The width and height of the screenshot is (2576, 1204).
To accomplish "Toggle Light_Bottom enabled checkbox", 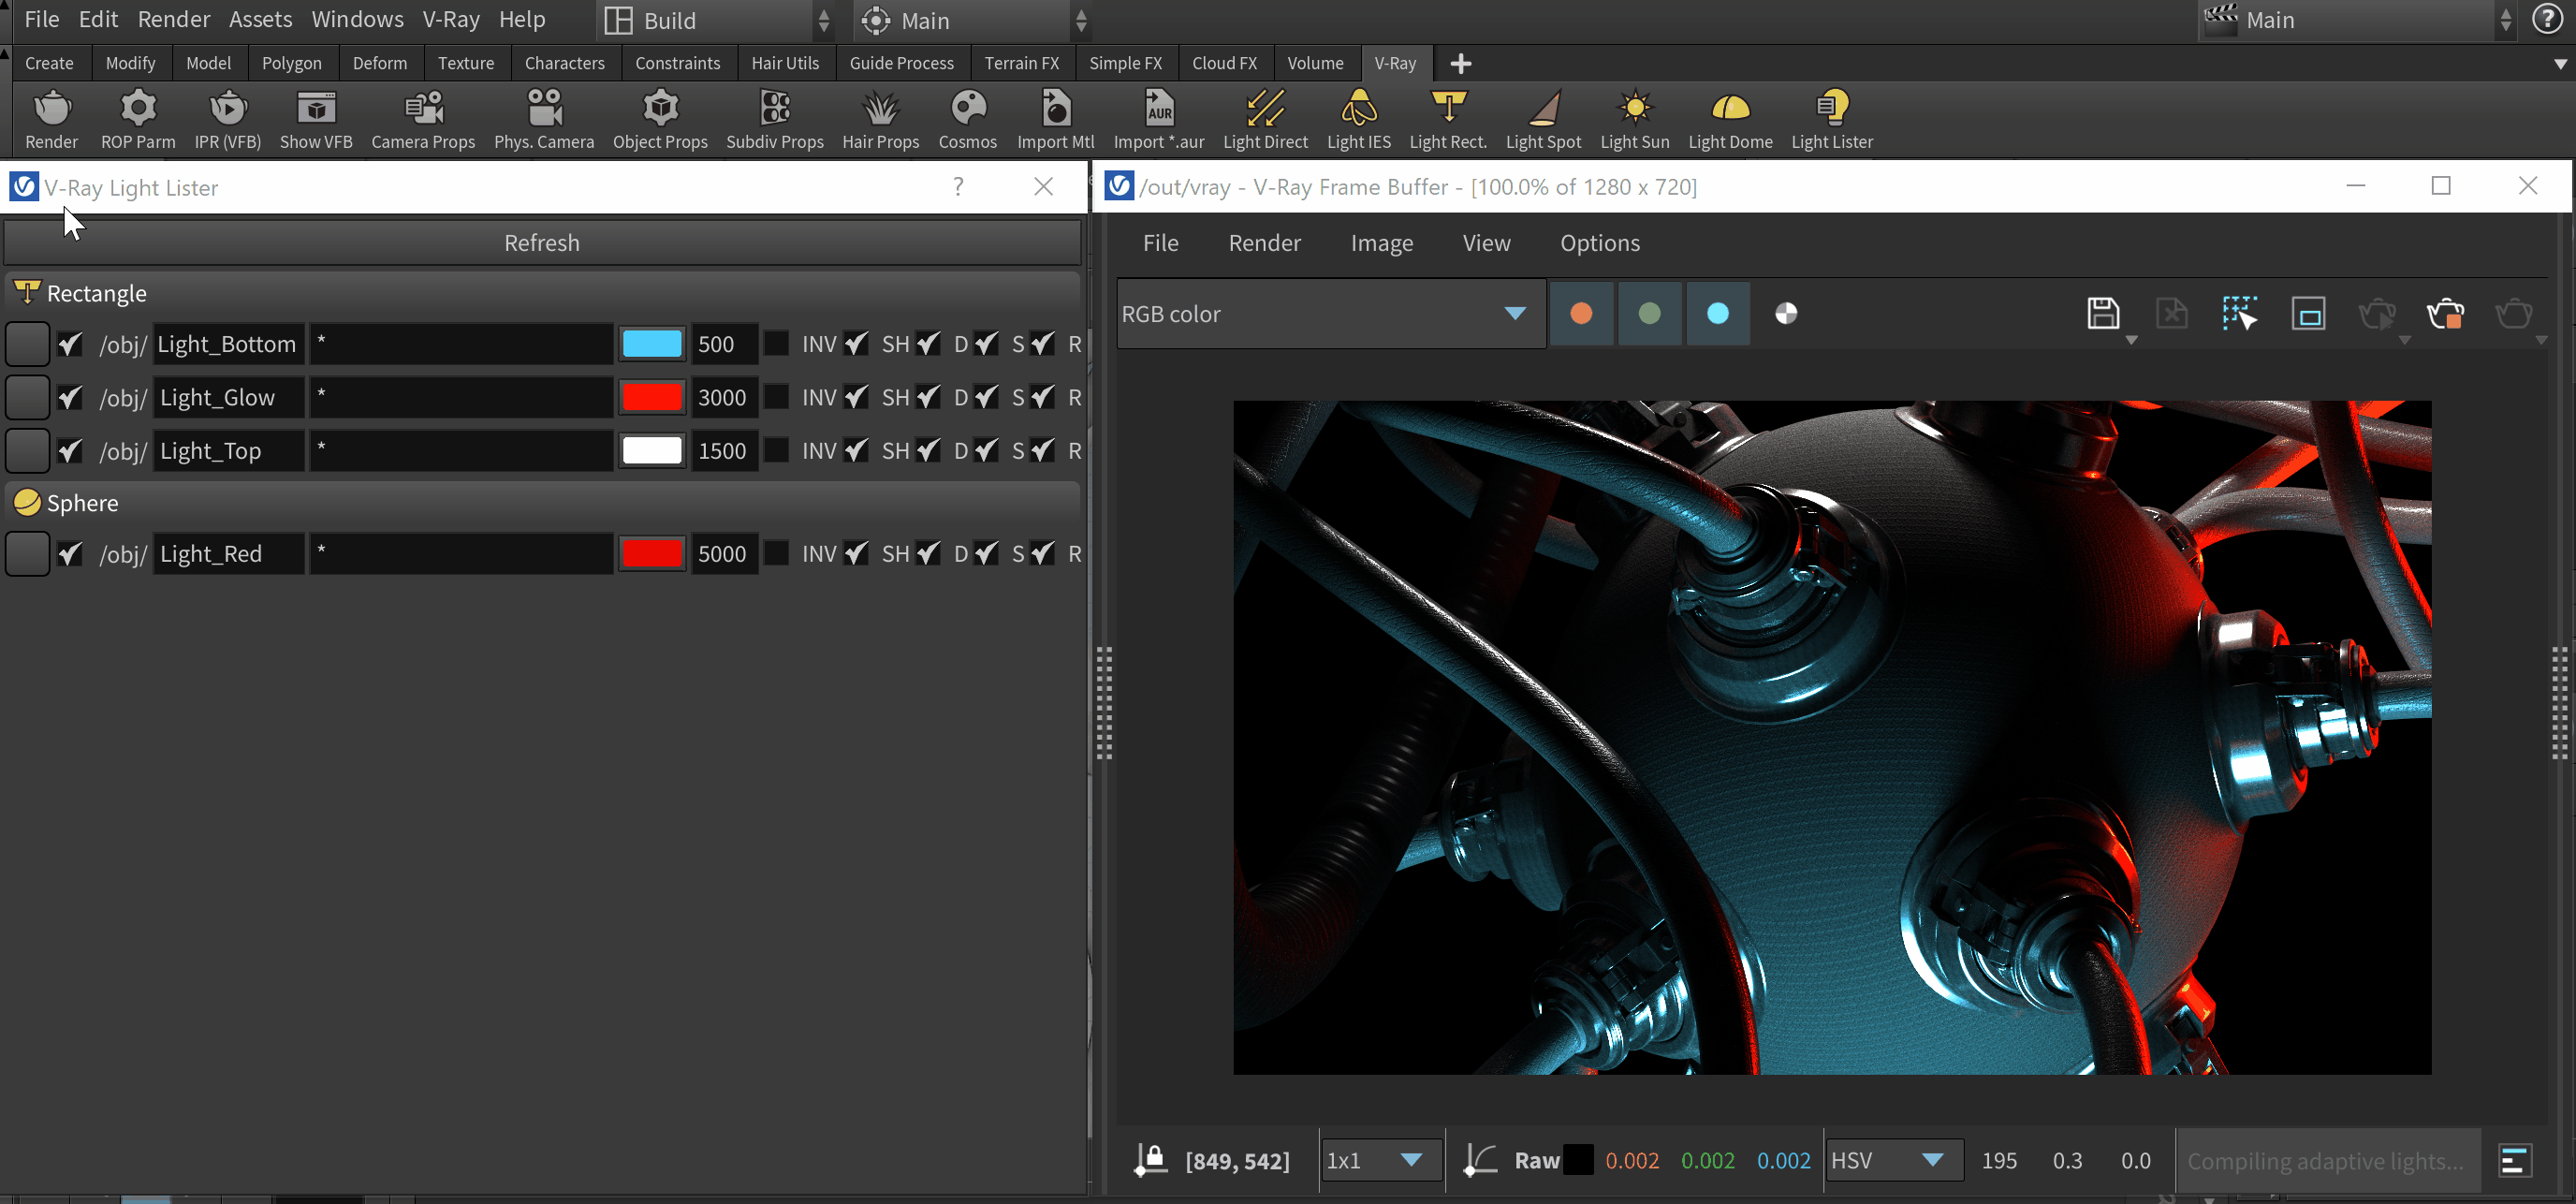I will [x=69, y=344].
